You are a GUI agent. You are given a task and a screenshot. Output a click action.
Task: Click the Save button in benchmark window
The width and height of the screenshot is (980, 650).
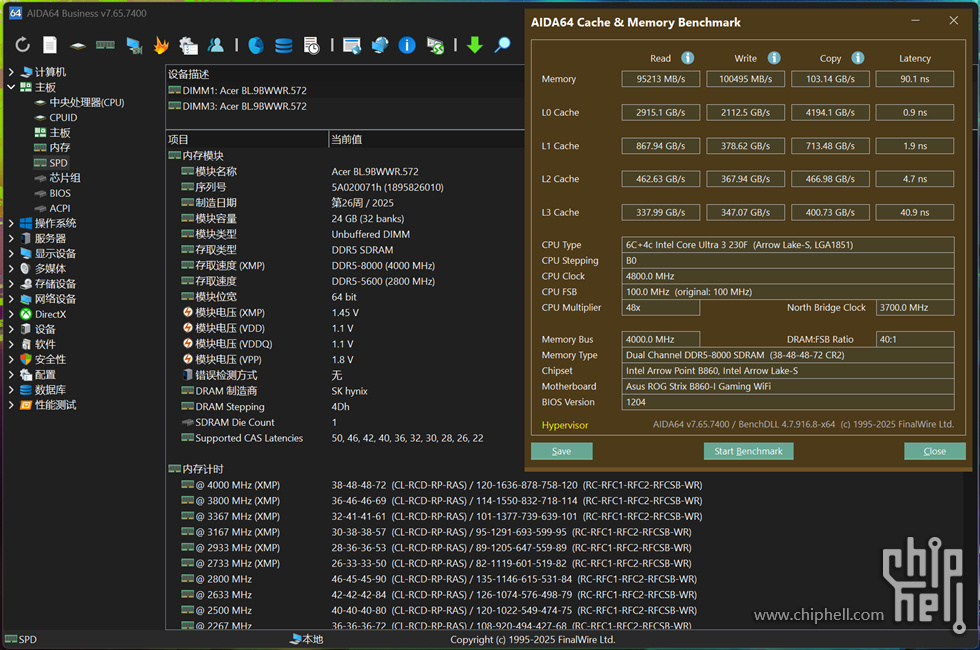561,451
